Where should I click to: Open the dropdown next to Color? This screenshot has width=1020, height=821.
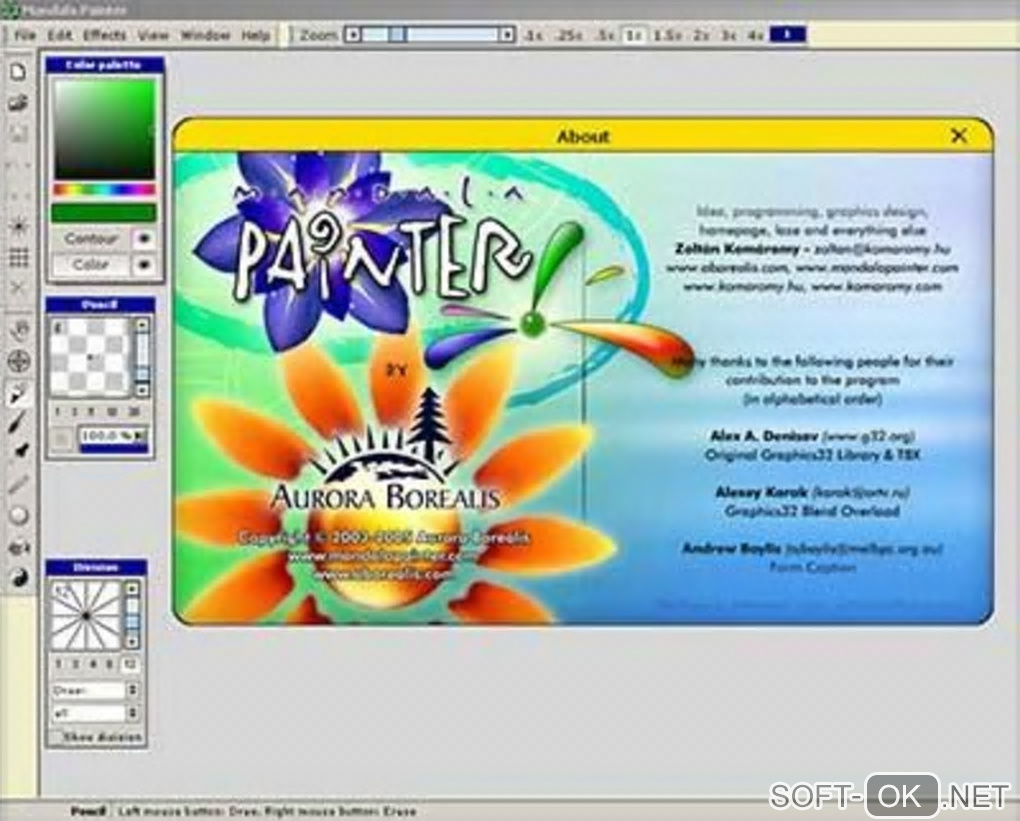pyautogui.click(x=144, y=265)
